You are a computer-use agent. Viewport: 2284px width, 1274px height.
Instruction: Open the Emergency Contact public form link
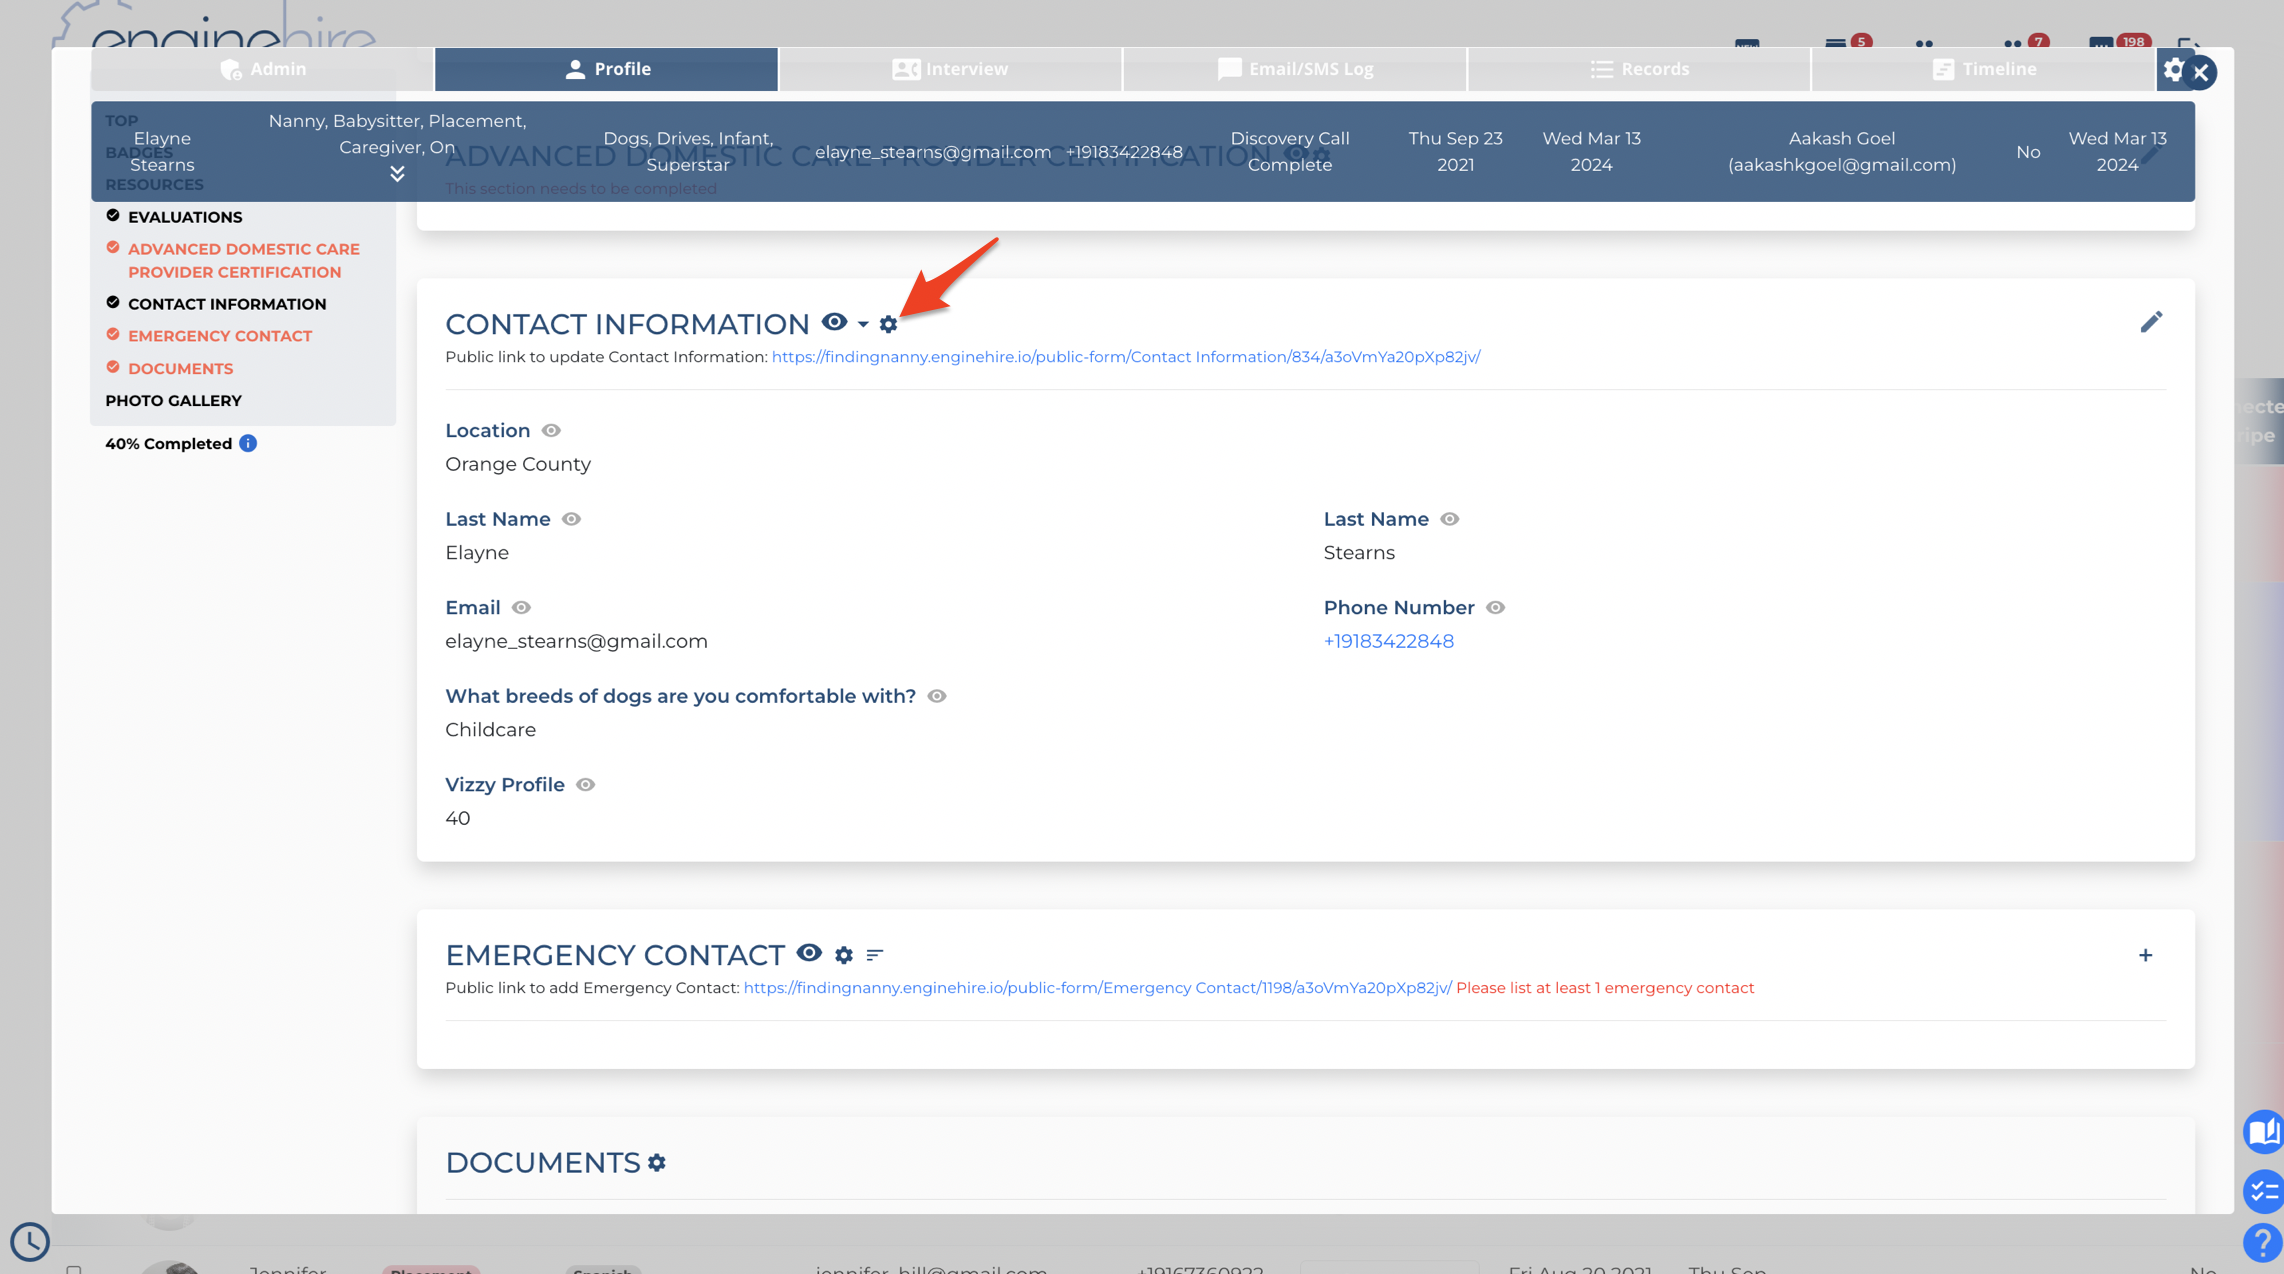1097,988
